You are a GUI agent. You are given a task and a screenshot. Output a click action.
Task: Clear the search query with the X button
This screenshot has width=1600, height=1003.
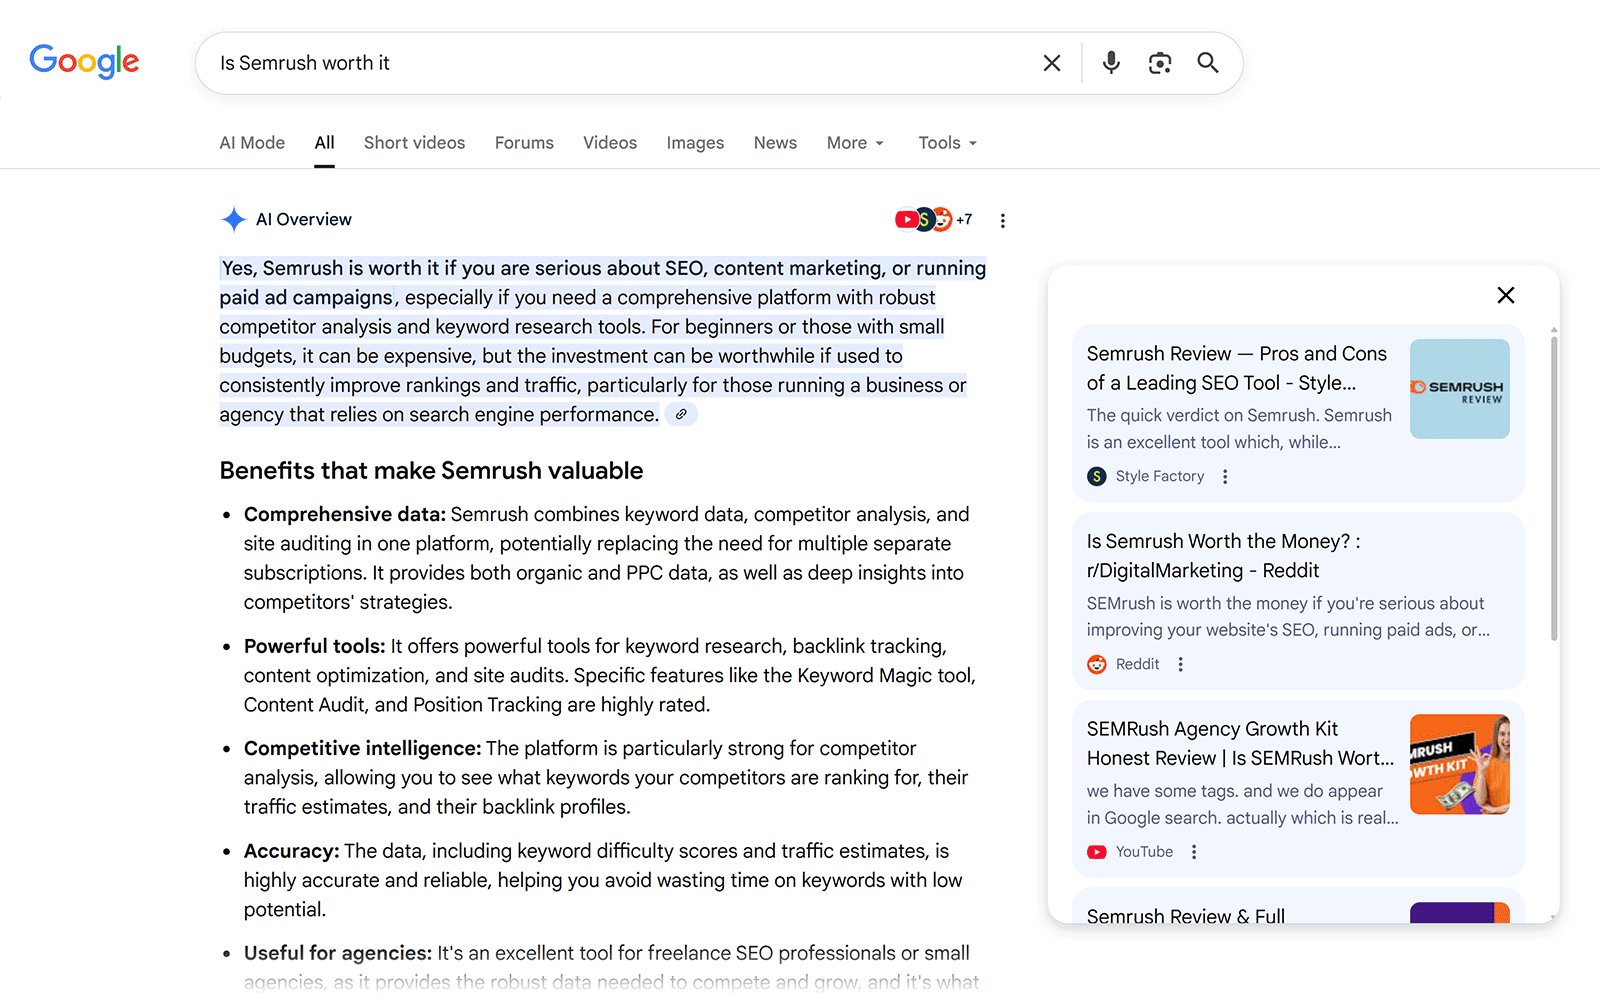click(1051, 62)
